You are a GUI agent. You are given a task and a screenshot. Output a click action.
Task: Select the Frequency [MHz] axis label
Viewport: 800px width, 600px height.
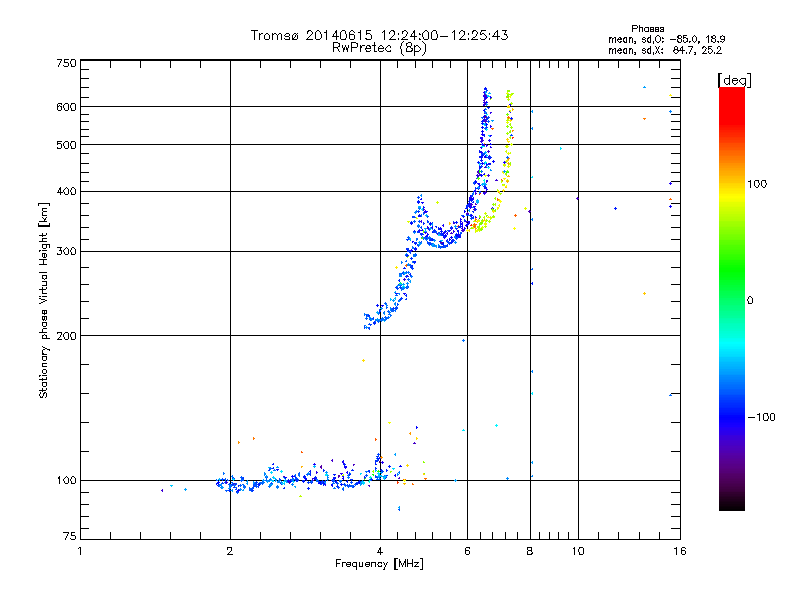tap(379, 564)
